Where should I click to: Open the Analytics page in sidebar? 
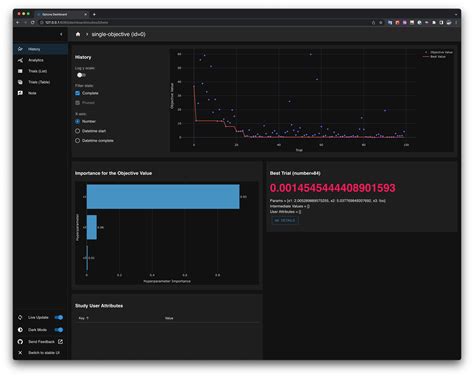click(41, 60)
